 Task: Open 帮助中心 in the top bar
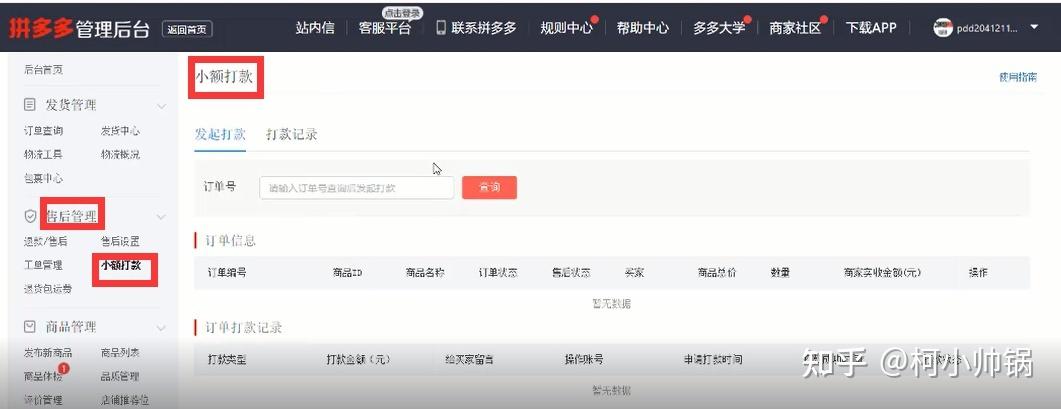642,28
